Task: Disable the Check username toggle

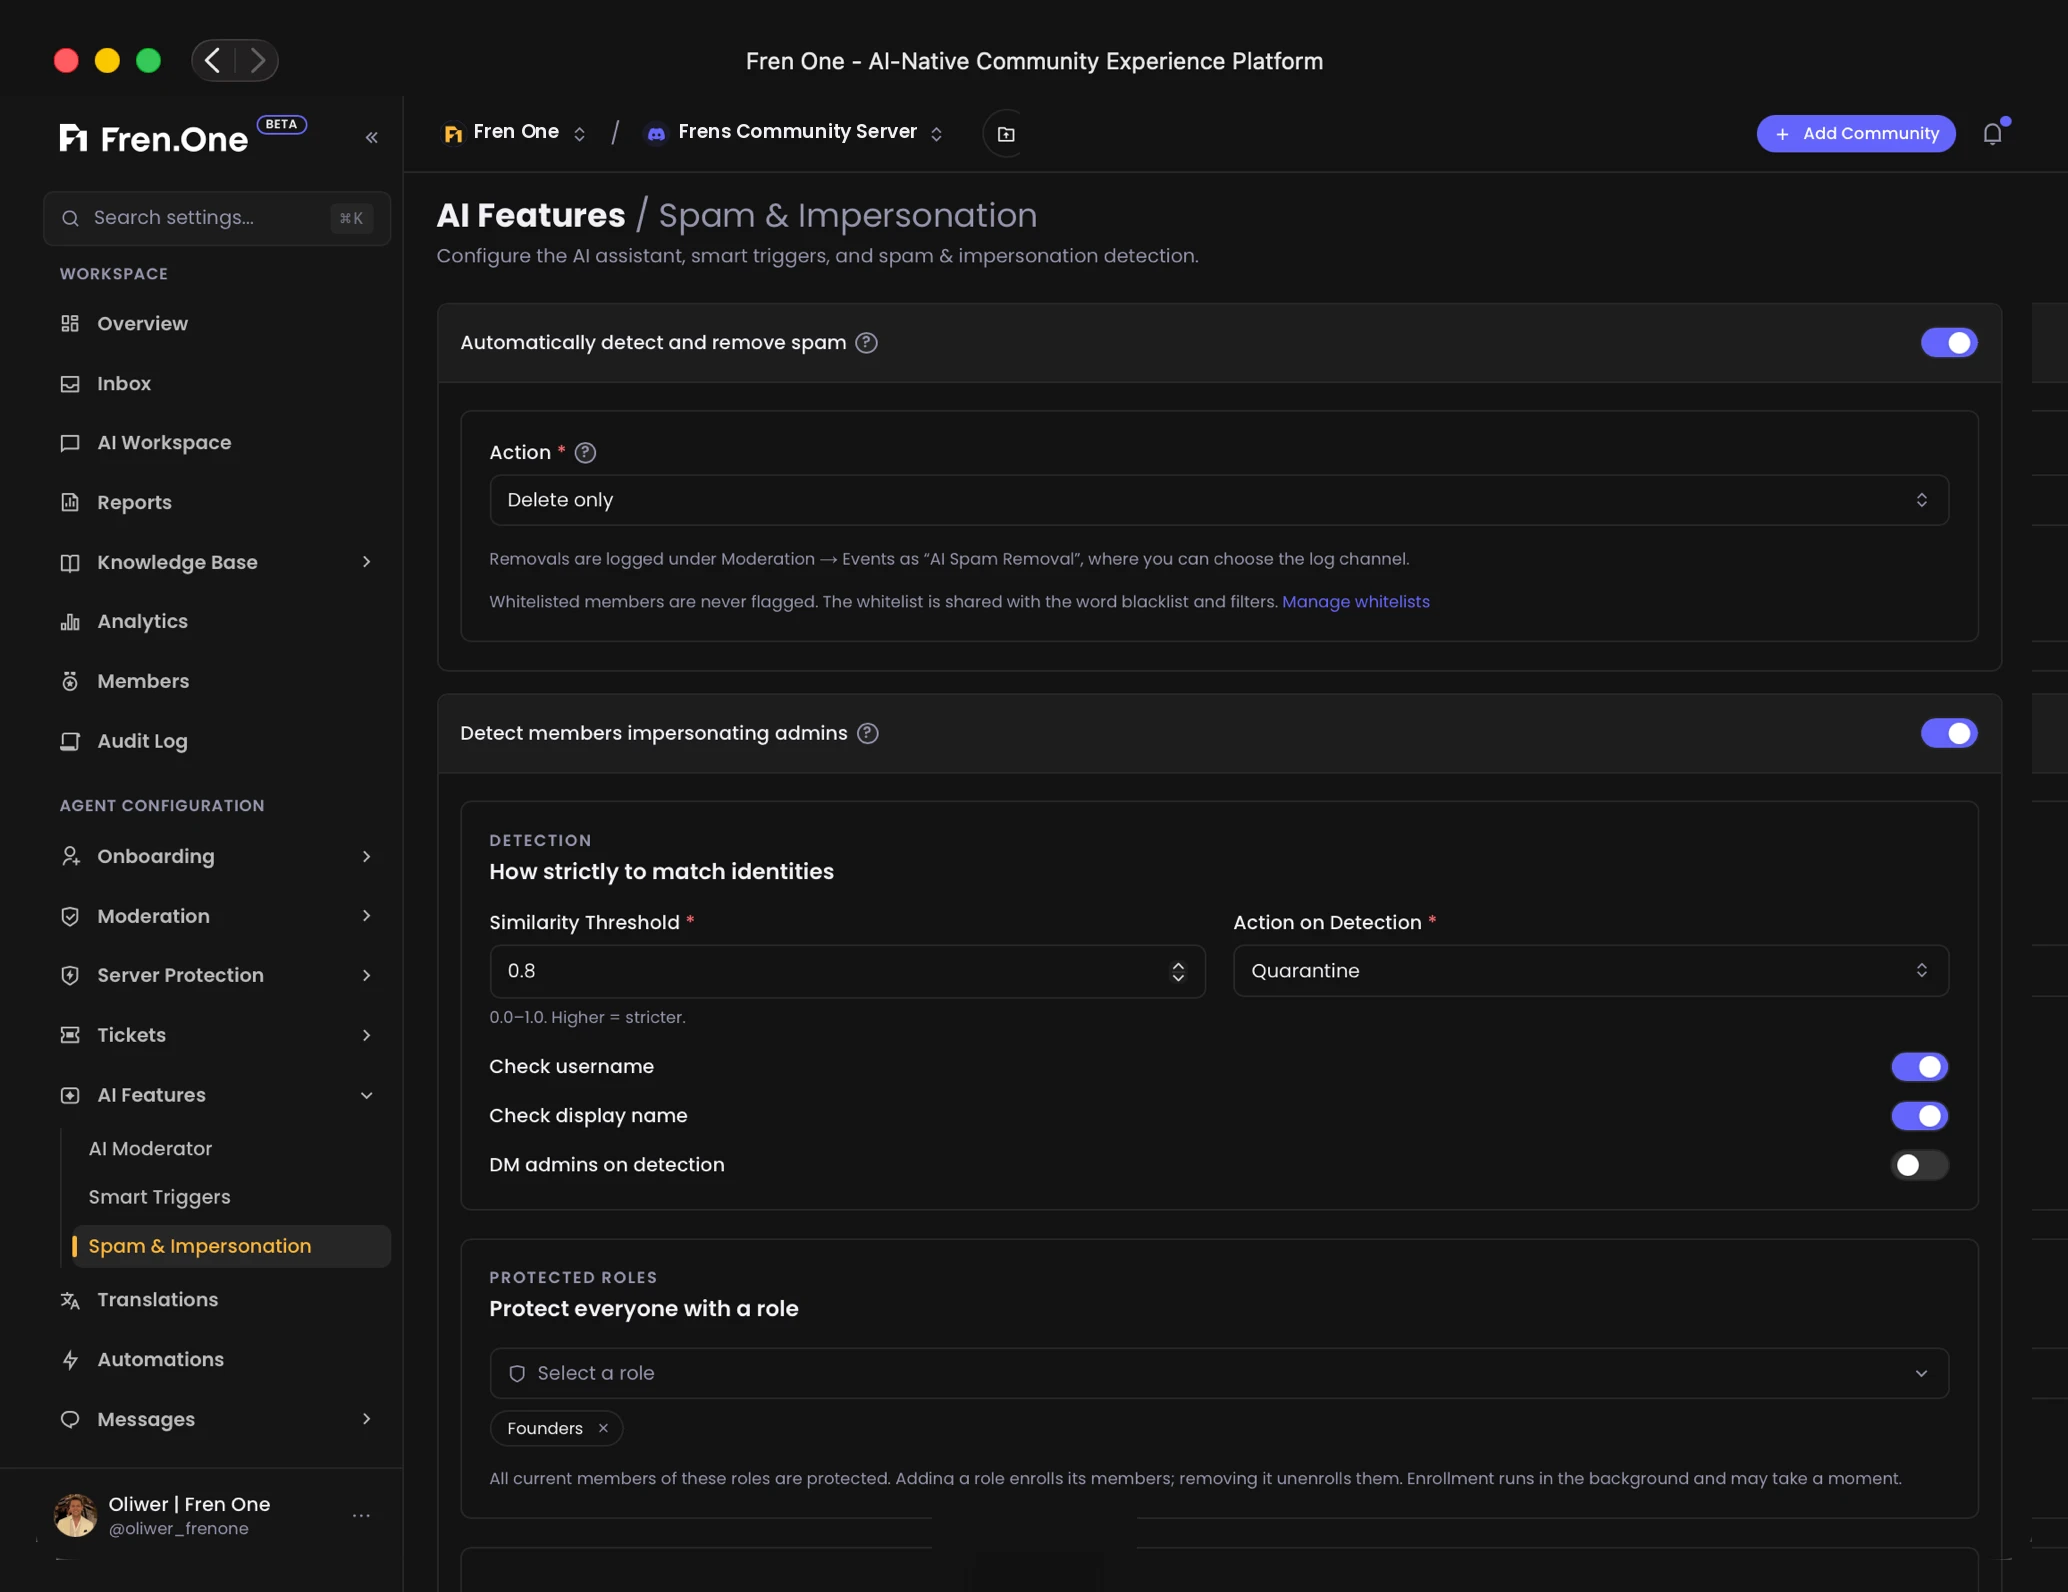Action: click(1919, 1066)
